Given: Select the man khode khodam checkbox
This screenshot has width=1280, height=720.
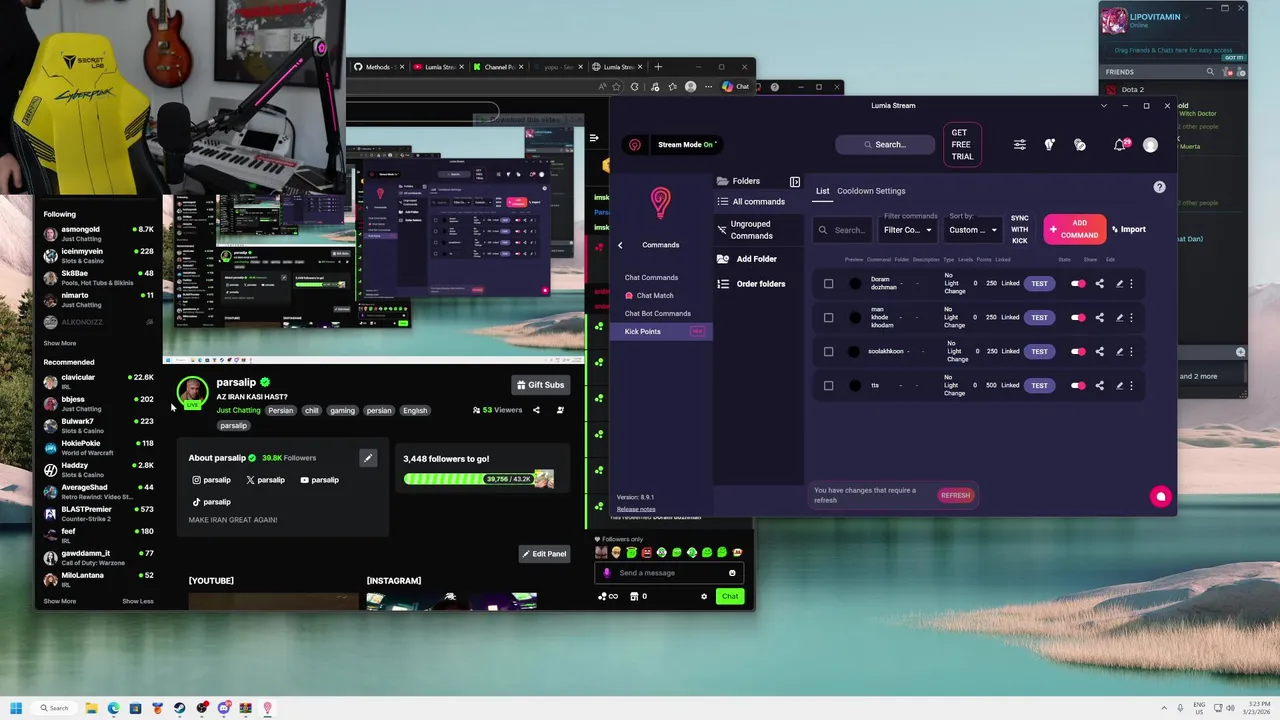Looking at the screenshot, I should click(828, 318).
